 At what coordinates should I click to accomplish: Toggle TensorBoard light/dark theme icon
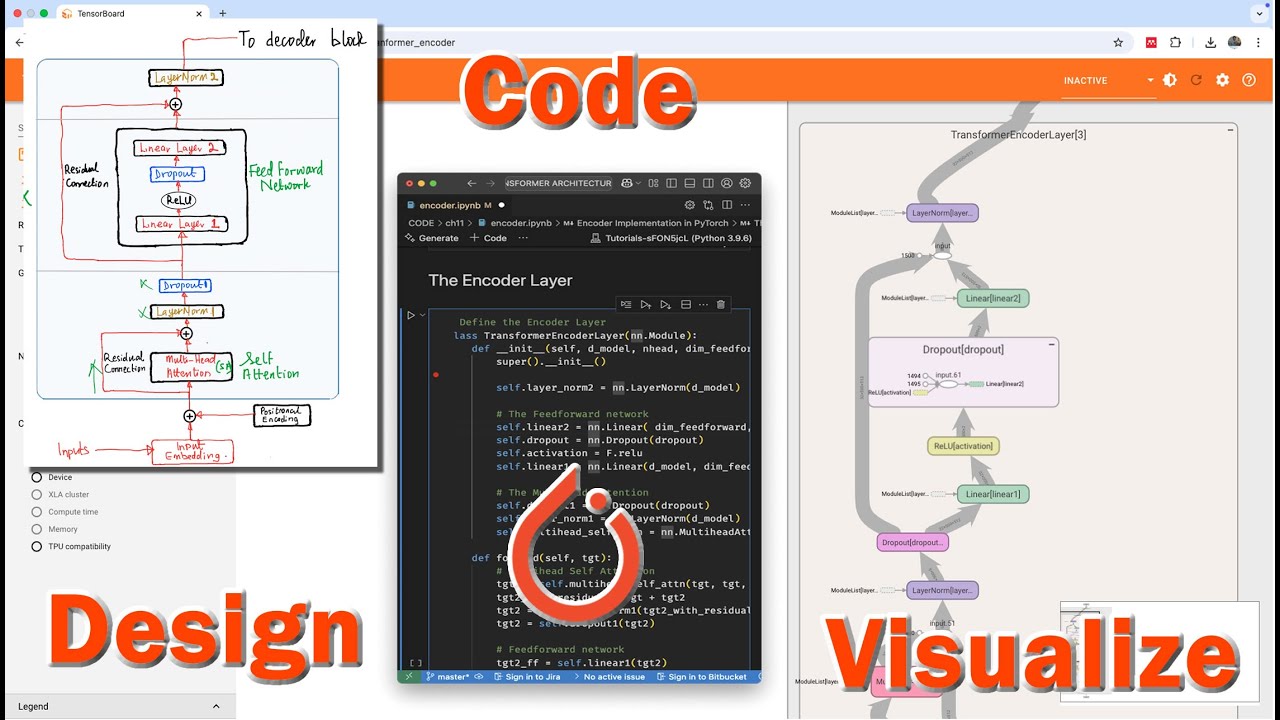pos(1170,80)
